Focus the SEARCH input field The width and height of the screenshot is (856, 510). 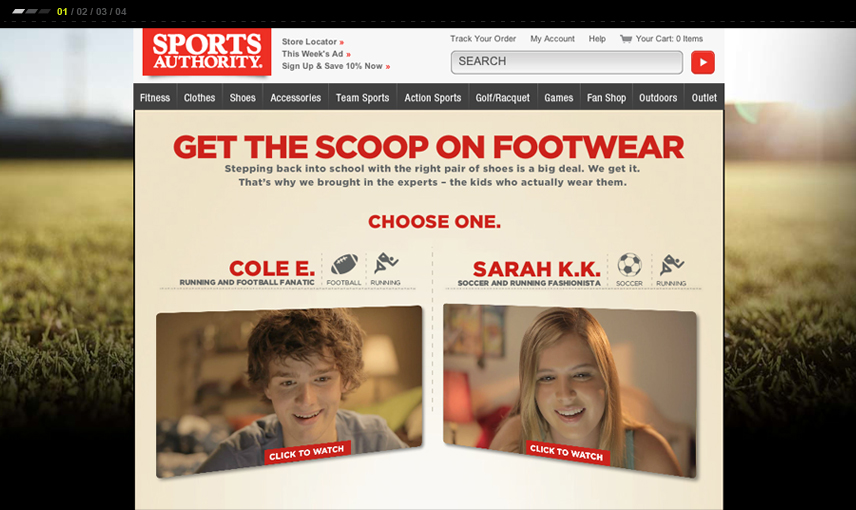tap(567, 62)
